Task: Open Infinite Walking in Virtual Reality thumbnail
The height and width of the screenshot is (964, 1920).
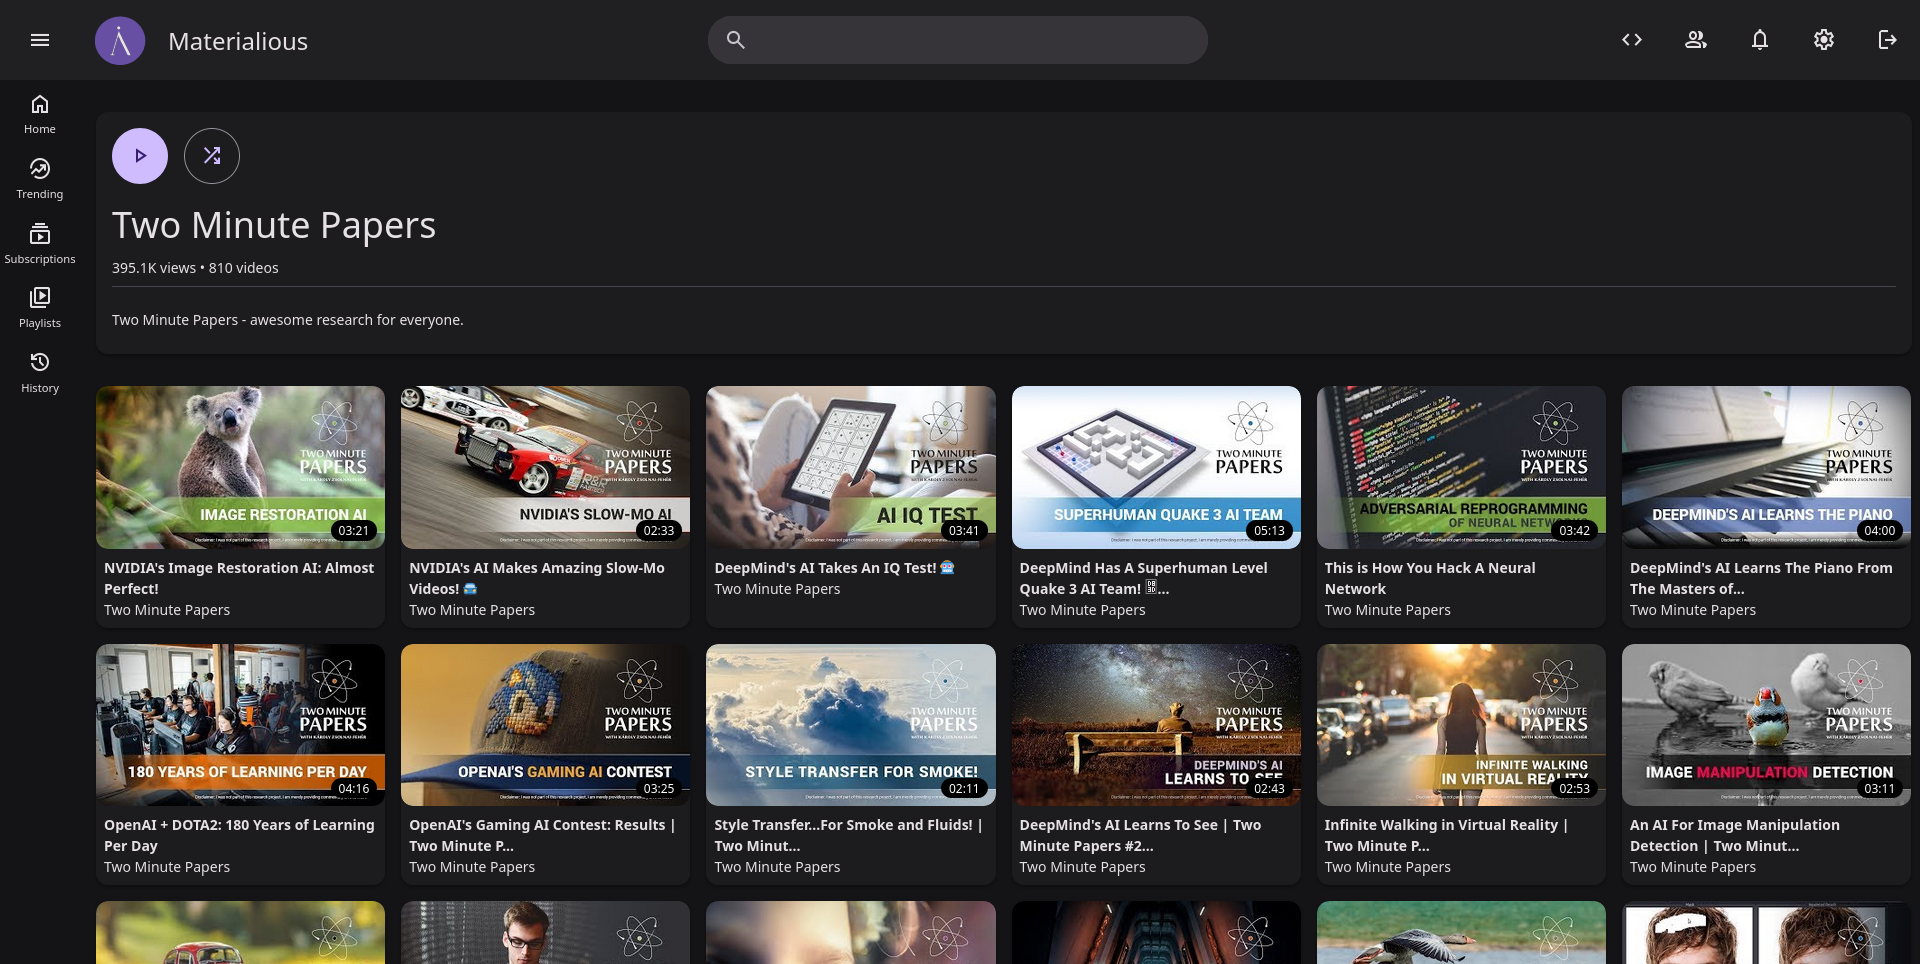Action: pos(1461,725)
